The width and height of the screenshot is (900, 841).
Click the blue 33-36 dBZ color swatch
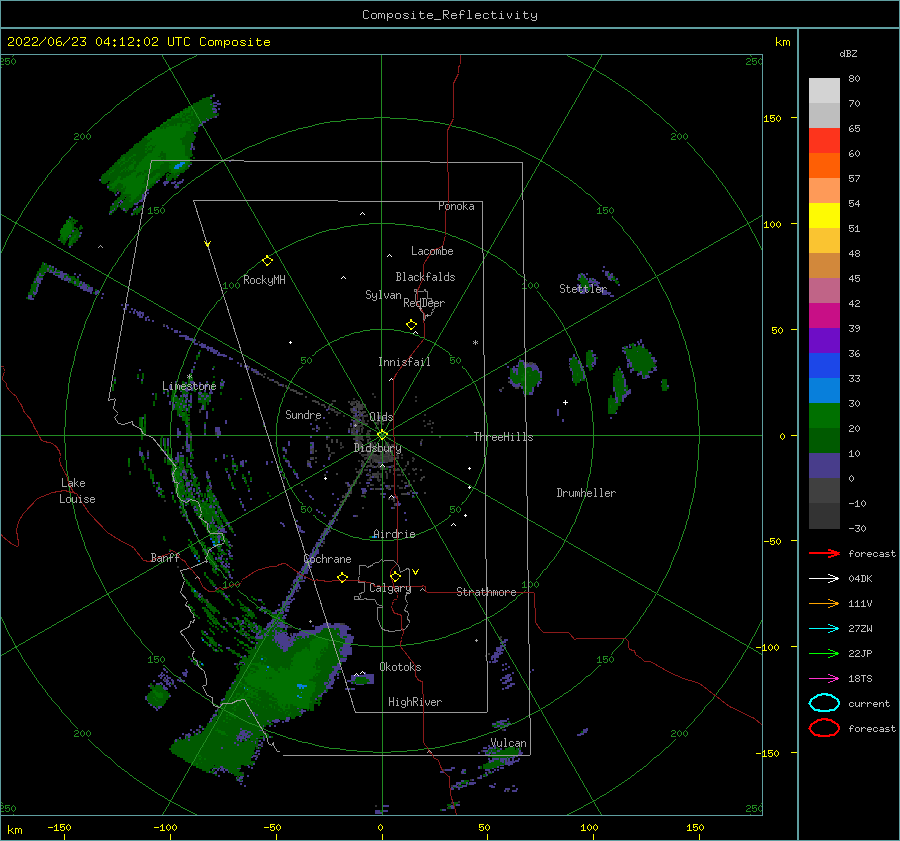pos(824,366)
